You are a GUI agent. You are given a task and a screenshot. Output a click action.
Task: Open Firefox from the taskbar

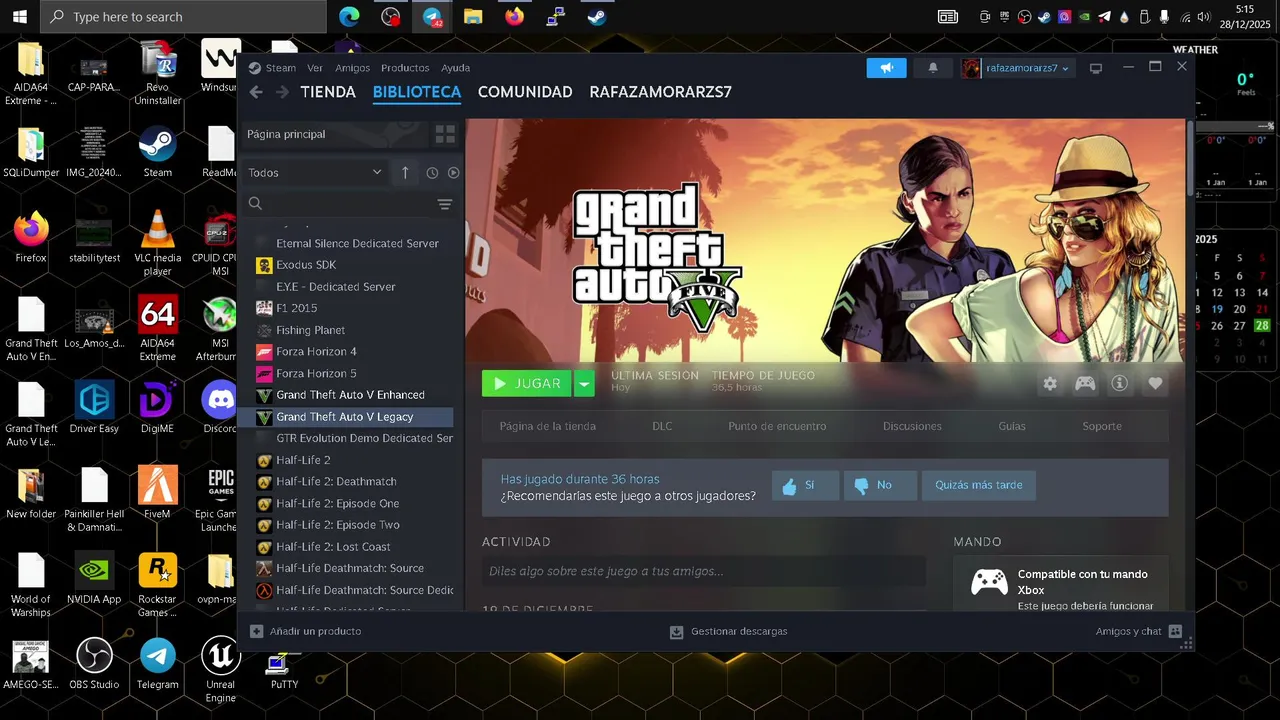514,16
